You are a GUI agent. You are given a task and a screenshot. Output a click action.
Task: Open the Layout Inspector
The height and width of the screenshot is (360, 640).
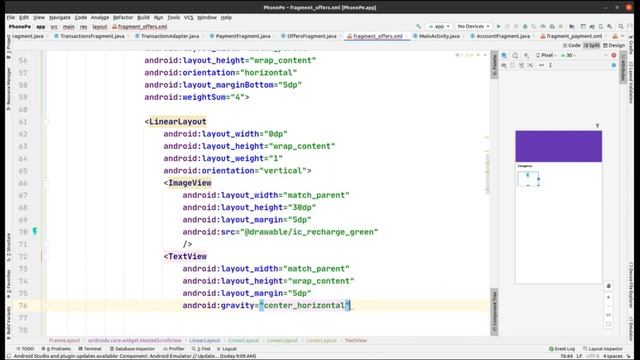[603, 349]
